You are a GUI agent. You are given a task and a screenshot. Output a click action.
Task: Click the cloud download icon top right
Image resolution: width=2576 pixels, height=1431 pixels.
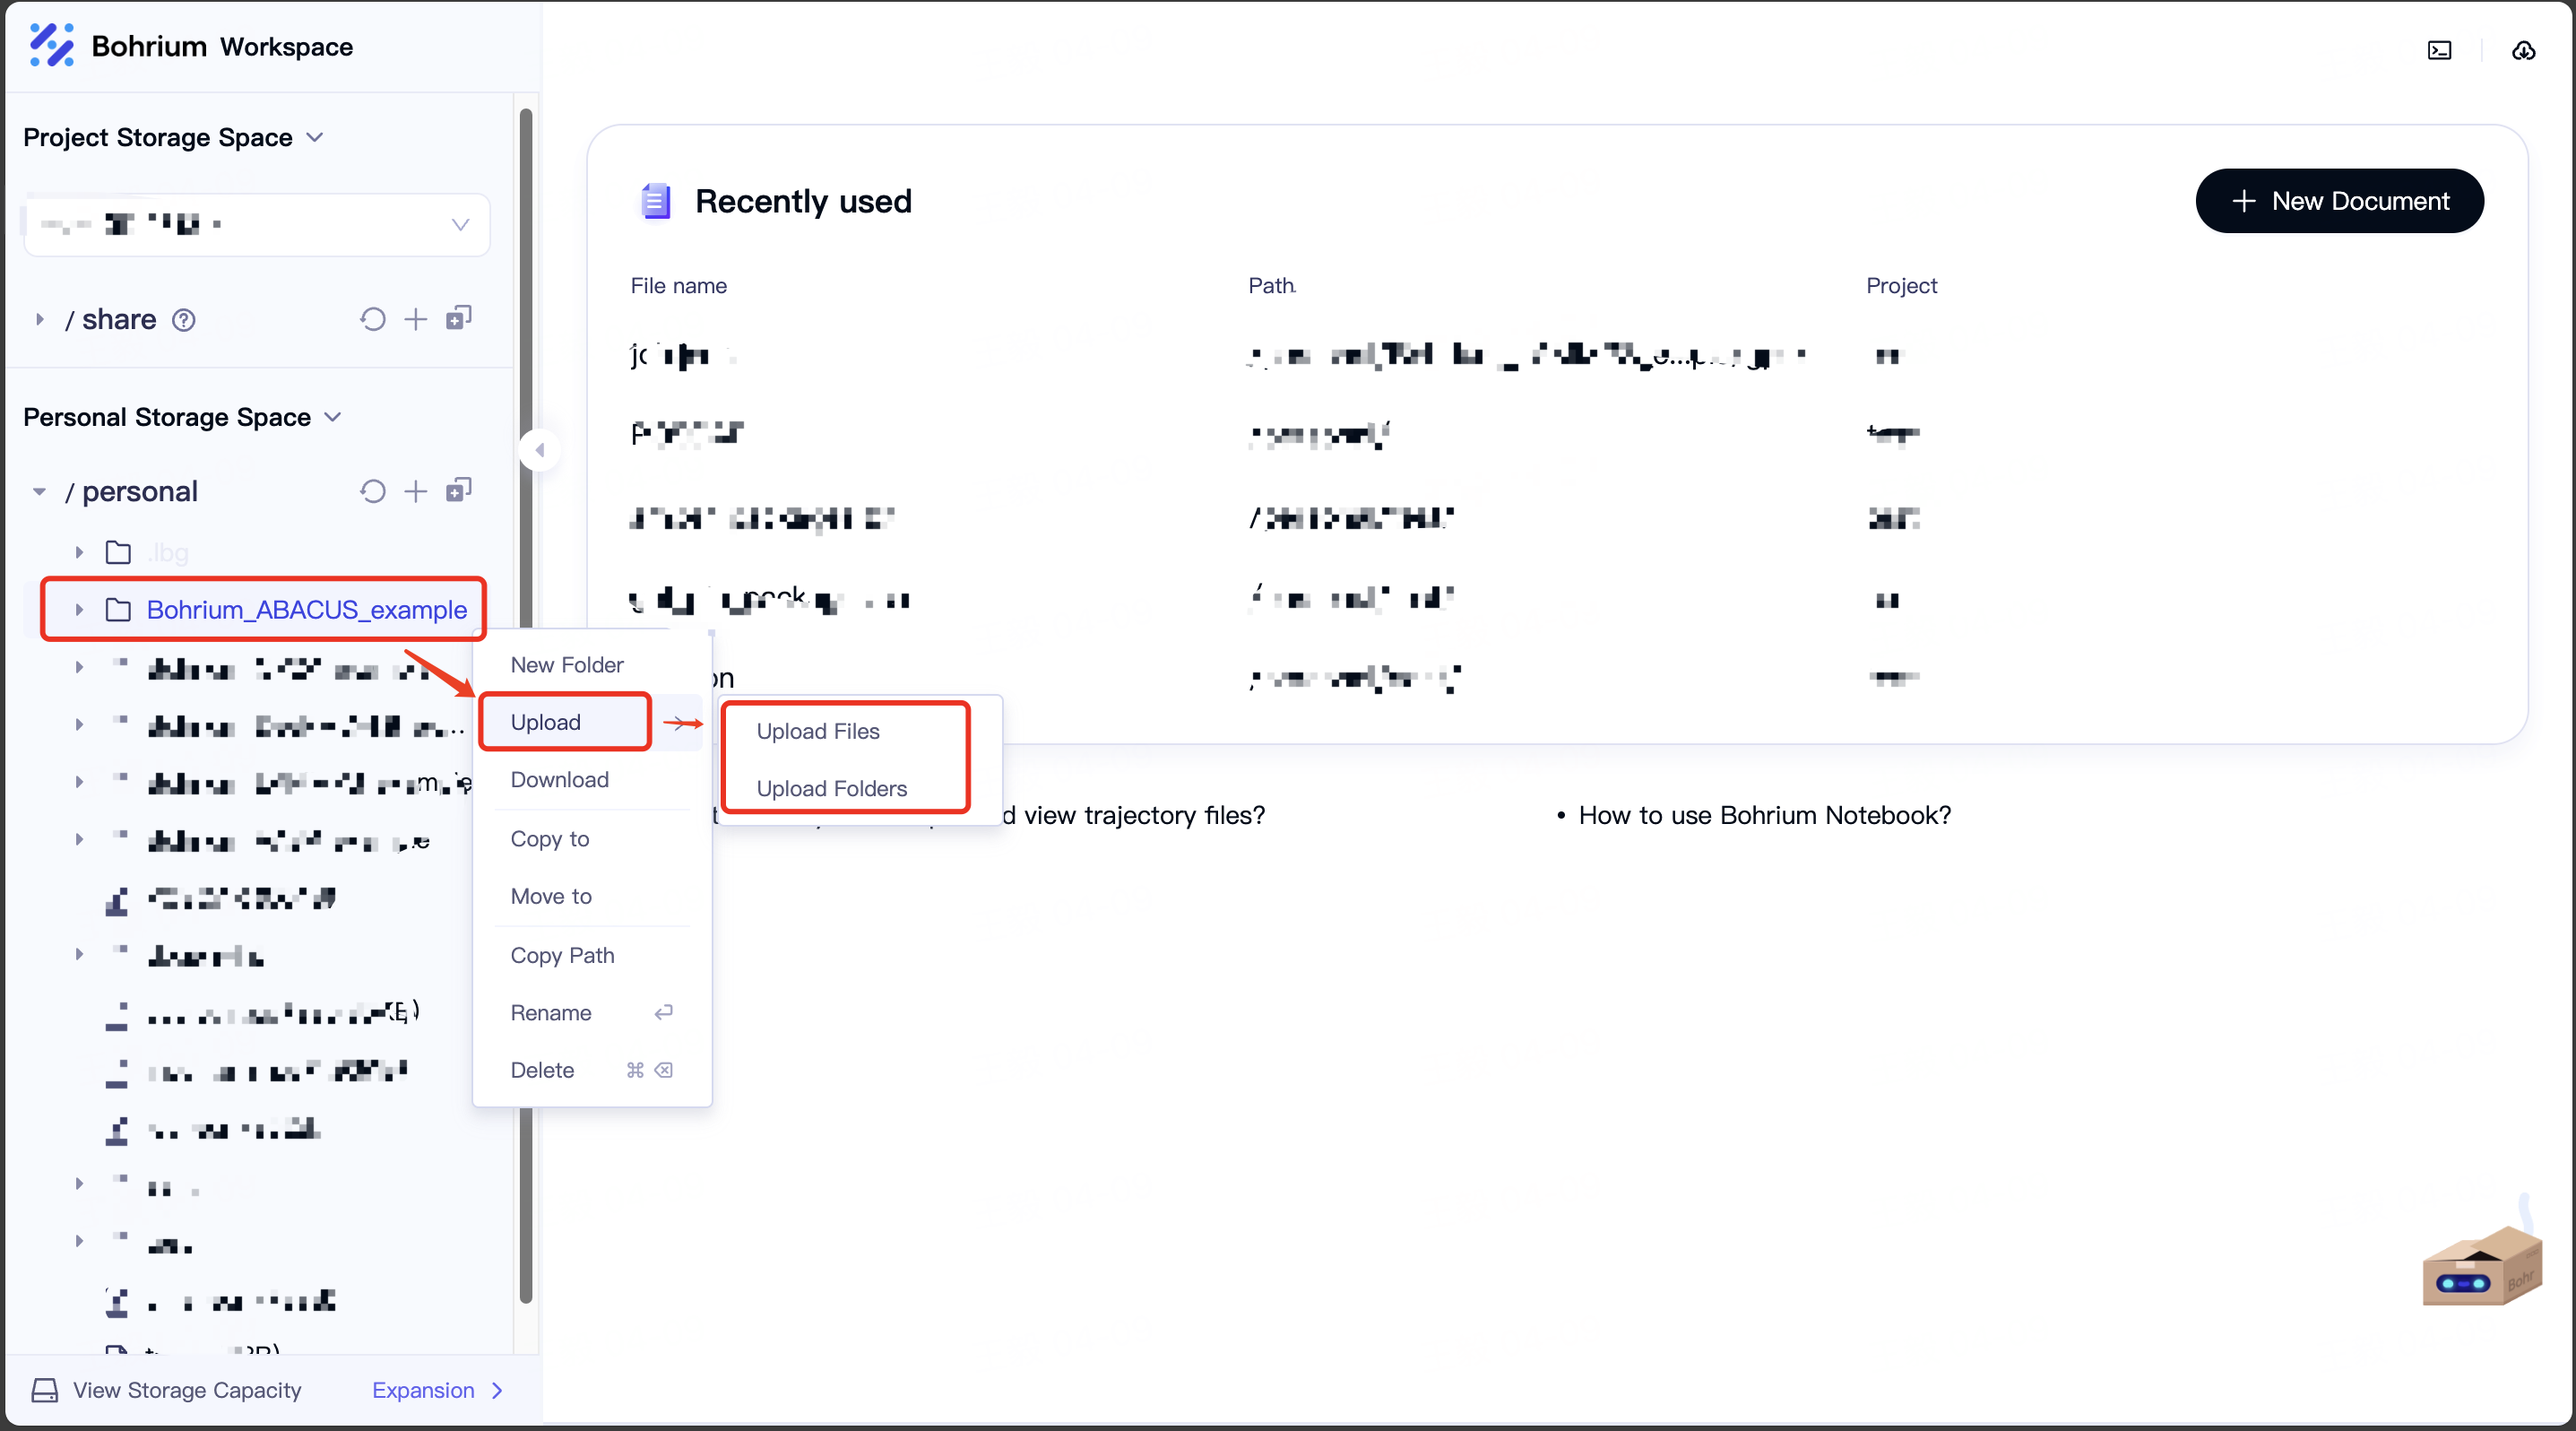(x=2523, y=48)
